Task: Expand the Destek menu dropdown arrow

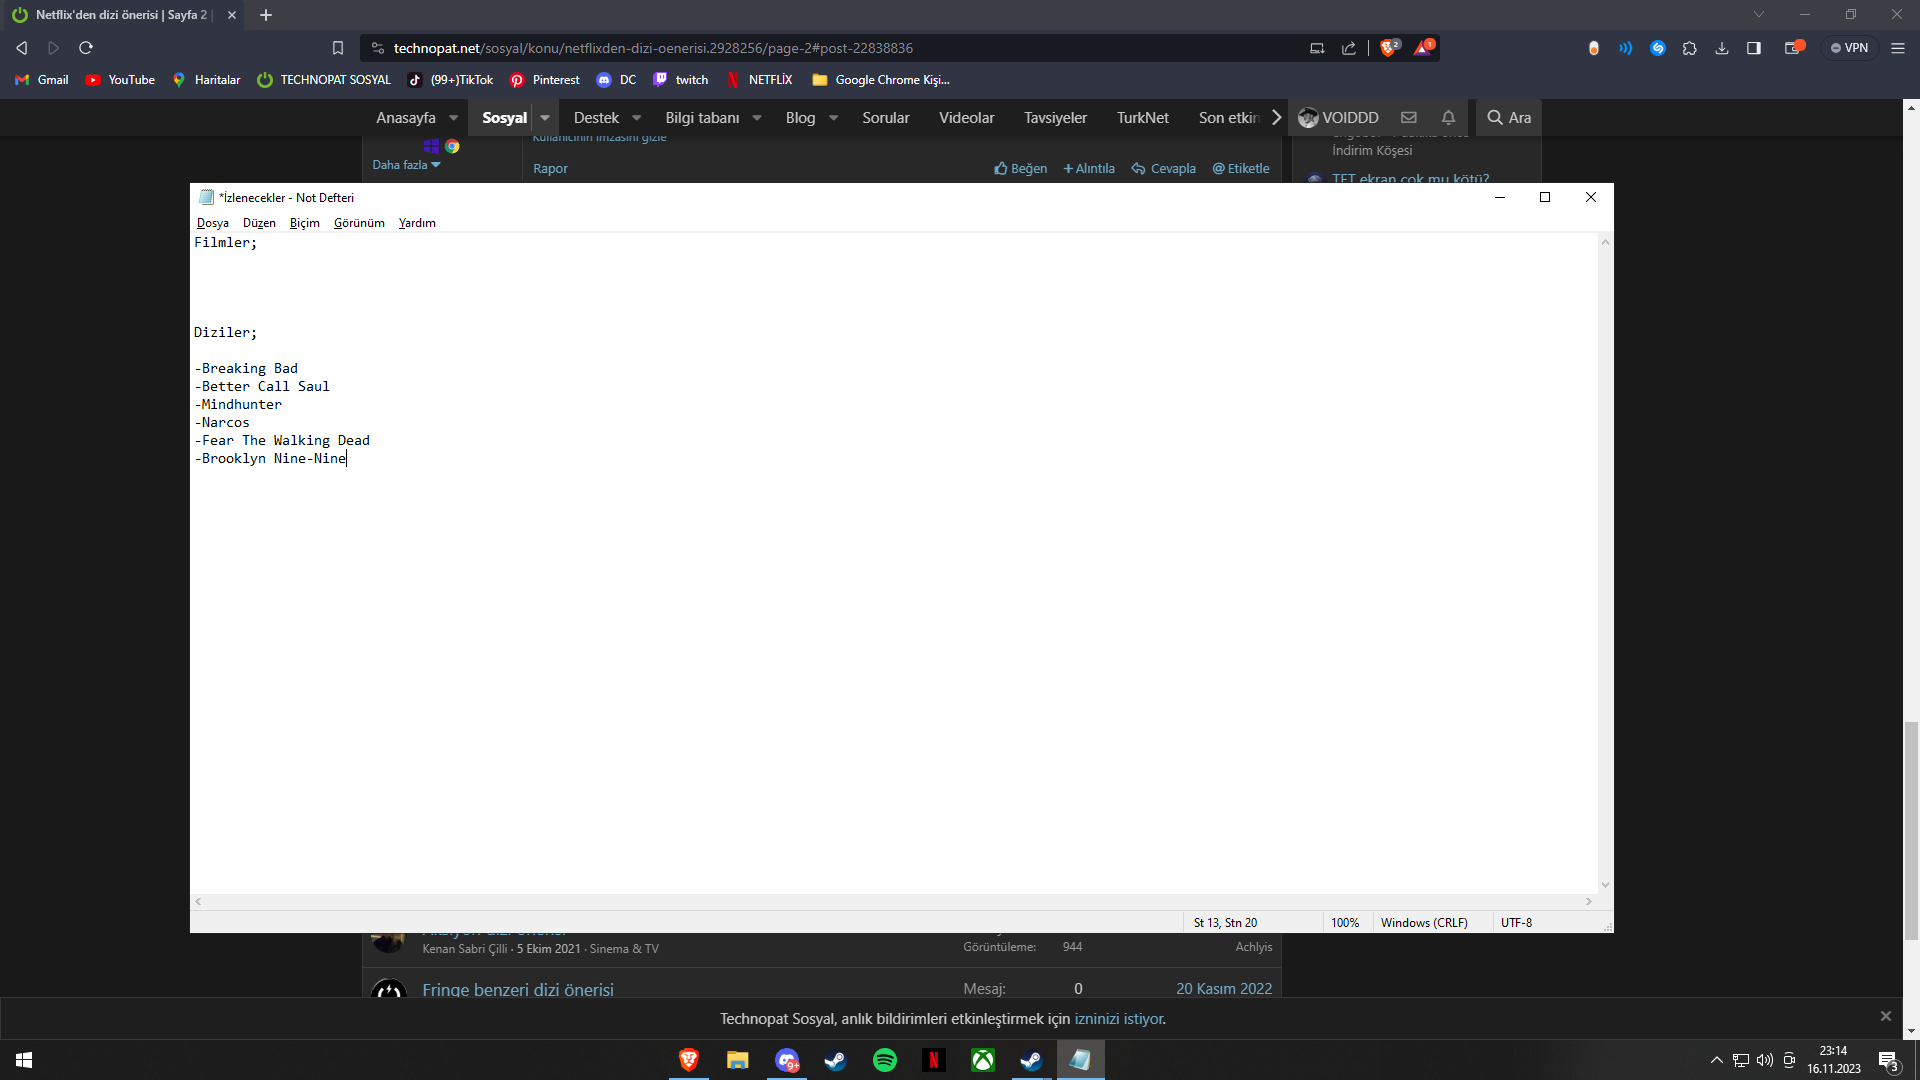Action: [x=637, y=118]
